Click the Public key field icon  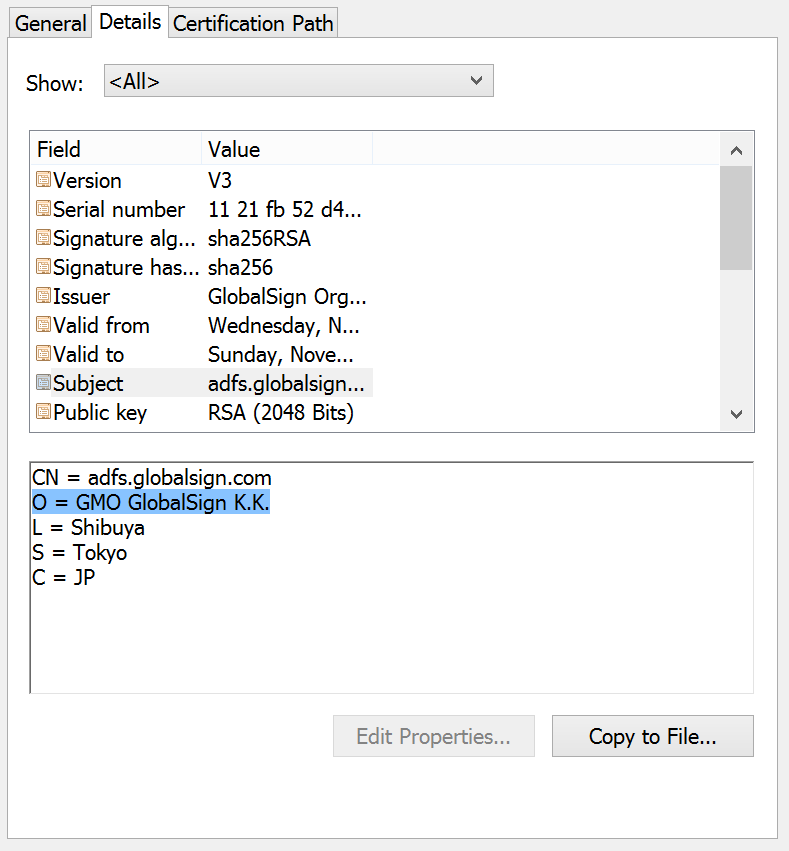pyautogui.click(x=43, y=412)
